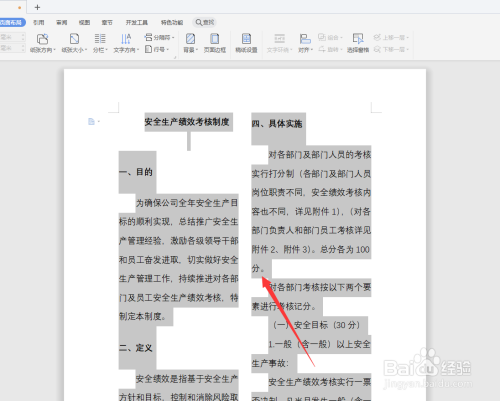Click the 分栏 columns tool
The width and height of the screenshot is (500, 401).
[100, 43]
